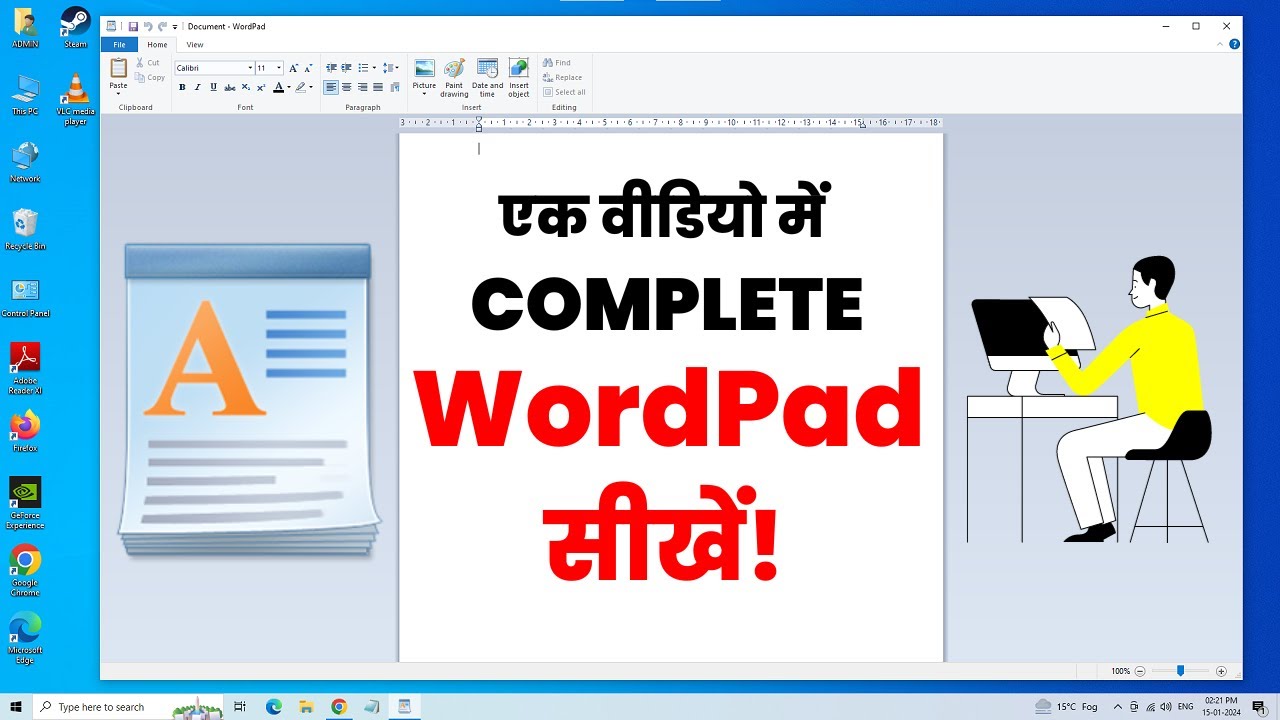Insert a Paint drawing
Viewport: 1280px width, 720px height.
[454, 77]
